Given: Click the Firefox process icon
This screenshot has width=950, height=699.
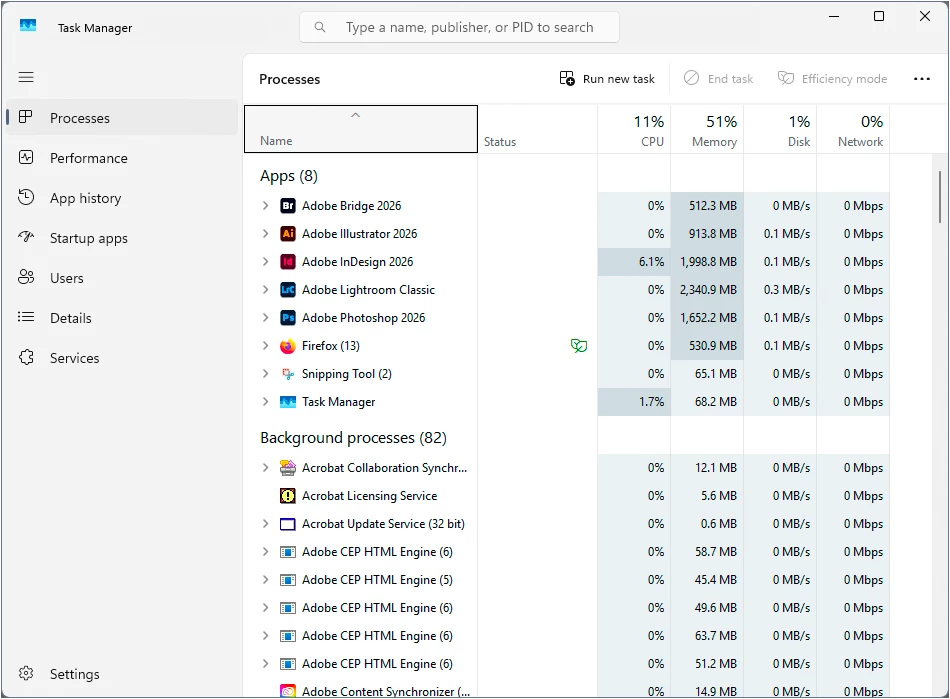Looking at the screenshot, I should [x=288, y=346].
